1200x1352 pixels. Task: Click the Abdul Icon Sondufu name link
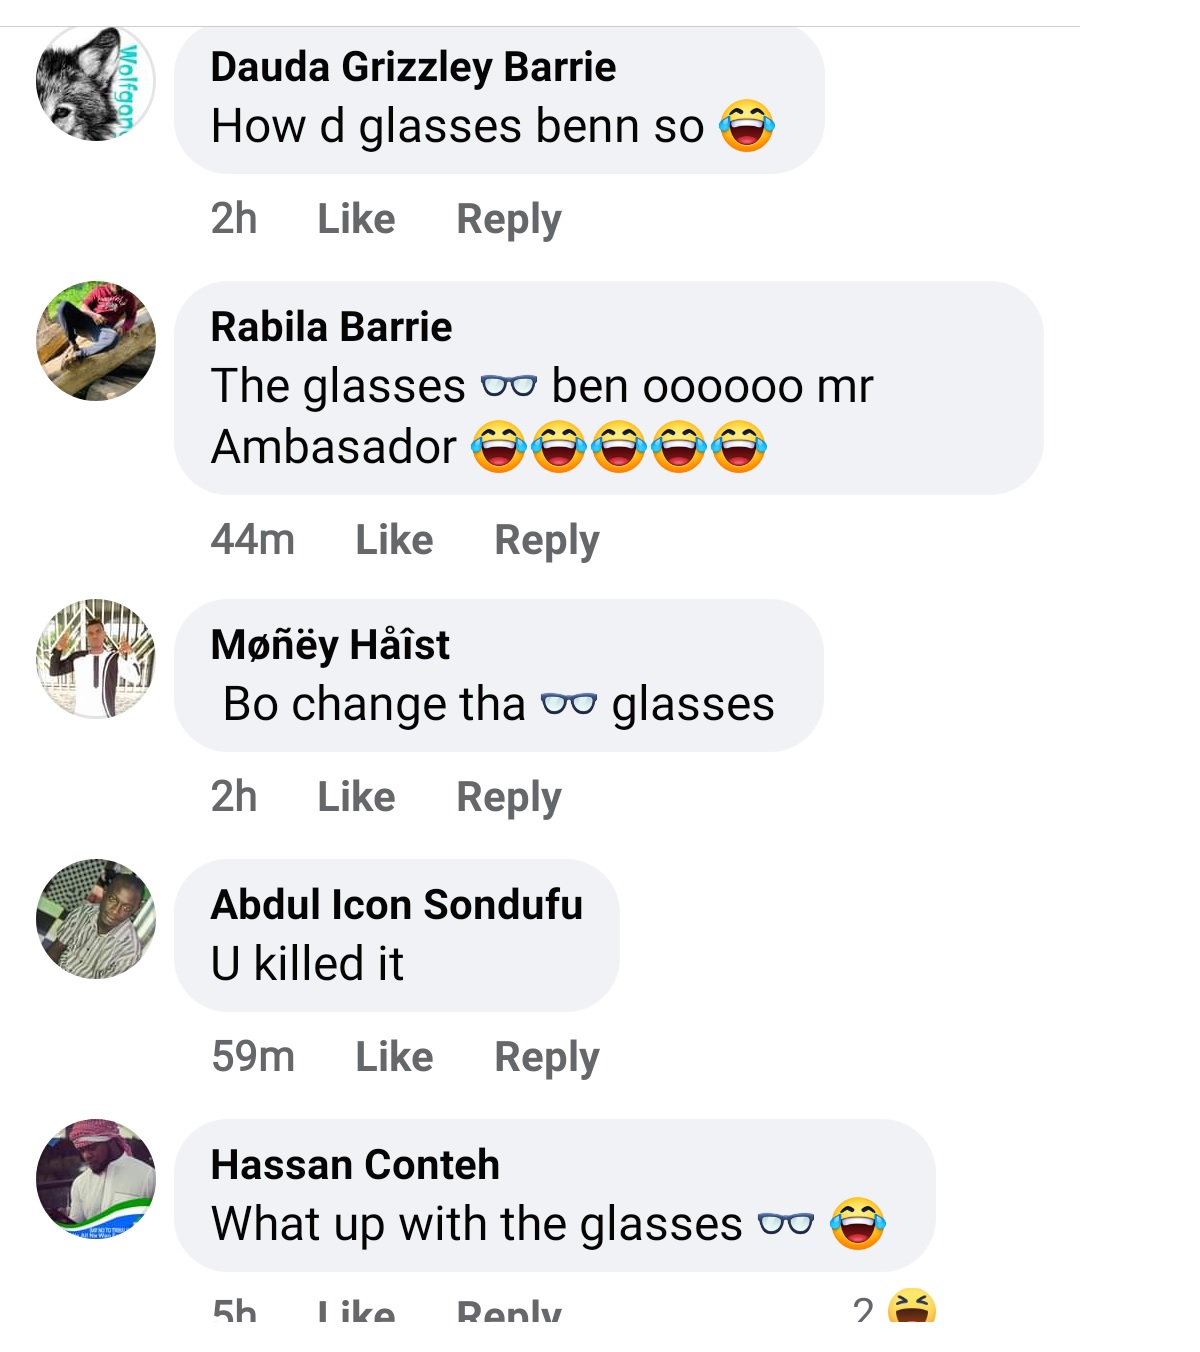396,905
